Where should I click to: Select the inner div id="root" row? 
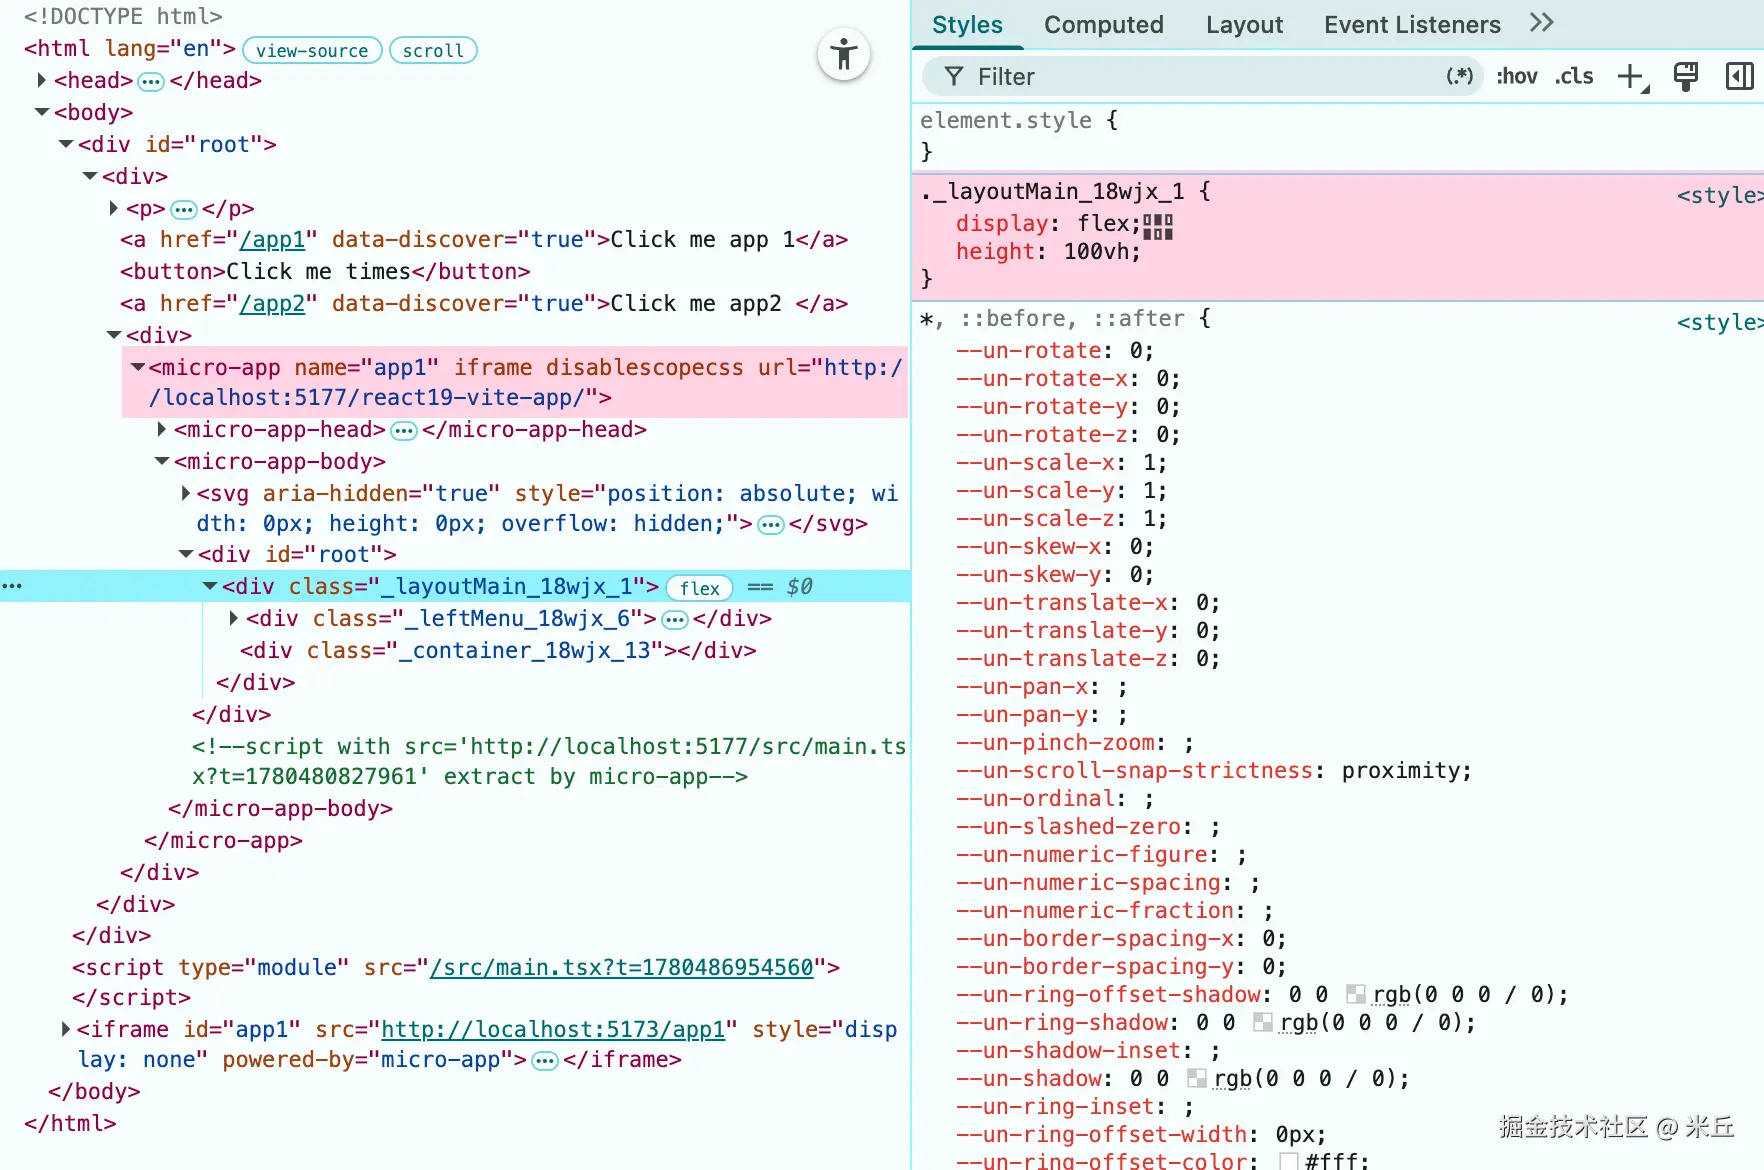pyautogui.click(x=297, y=554)
